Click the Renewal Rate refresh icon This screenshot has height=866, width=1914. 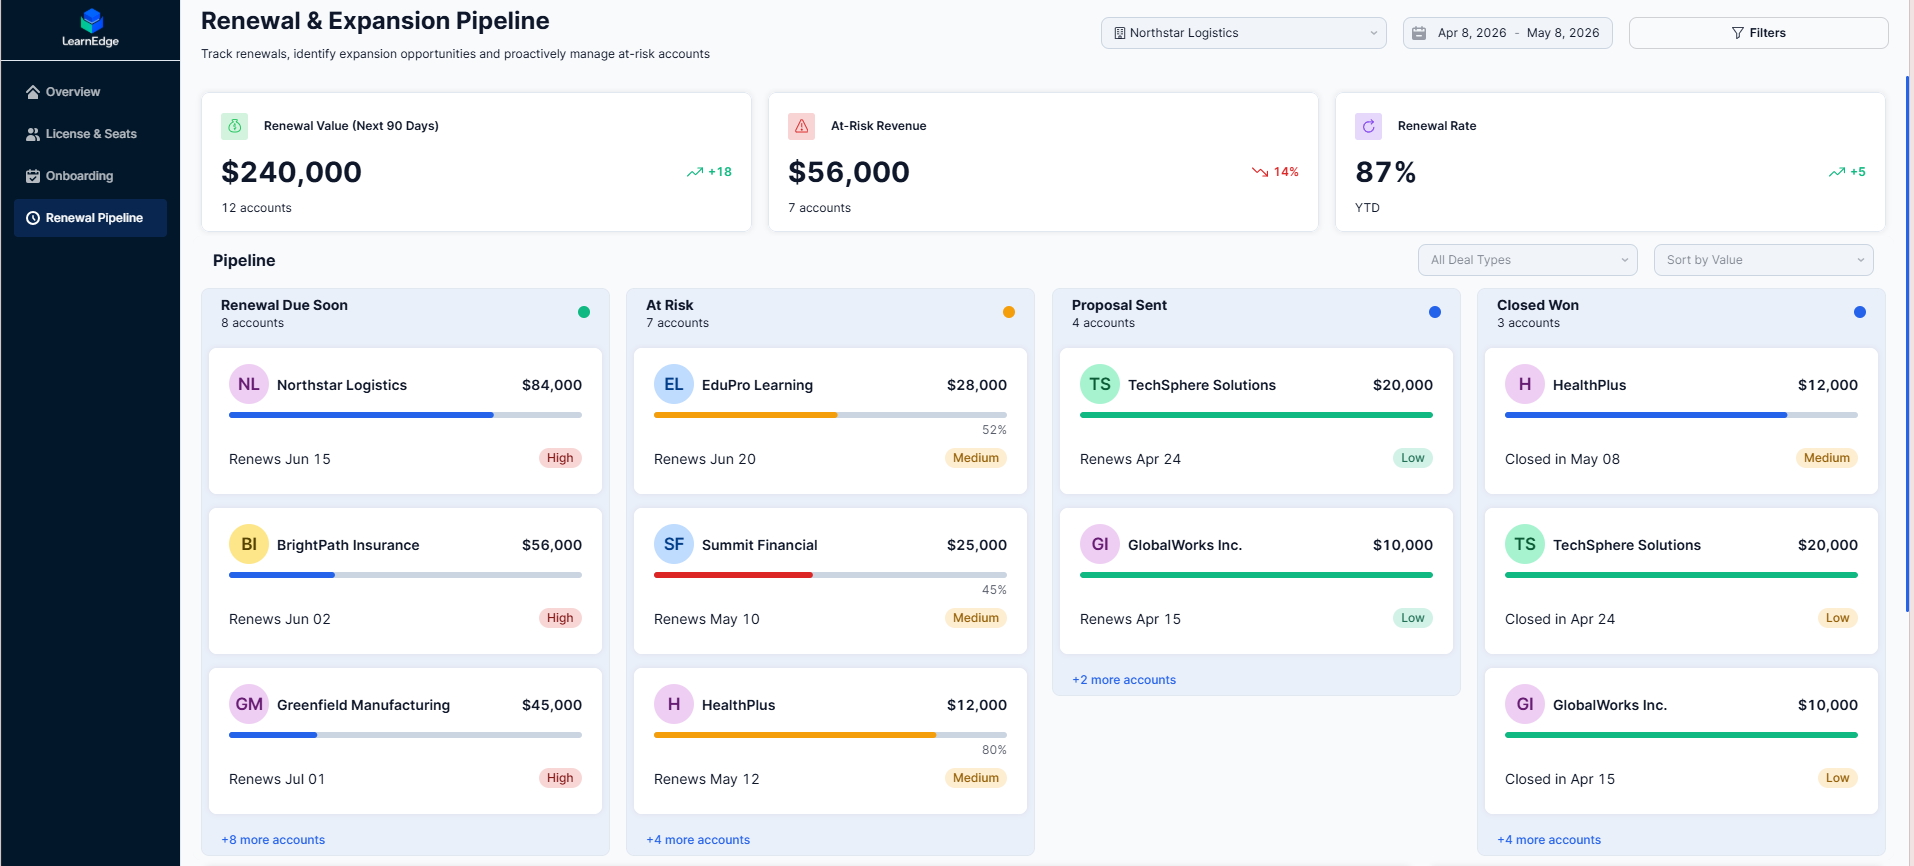click(x=1368, y=126)
